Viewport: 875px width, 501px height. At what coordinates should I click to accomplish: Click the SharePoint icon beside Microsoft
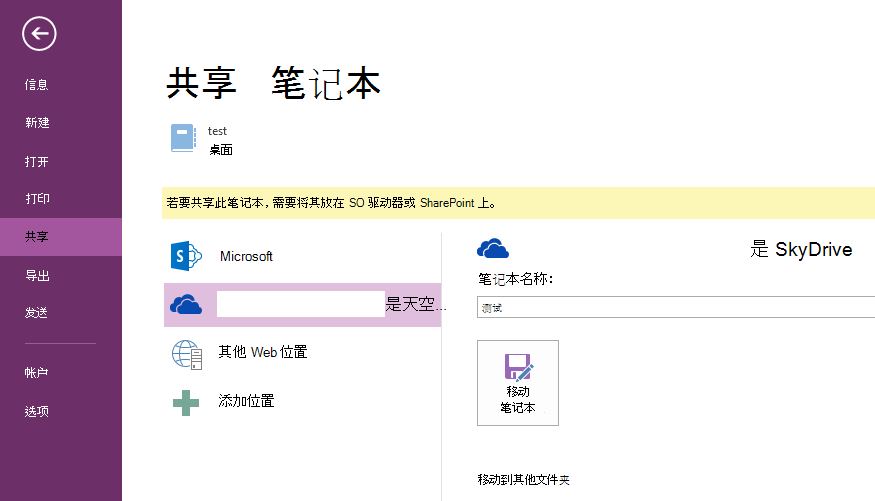coord(186,256)
